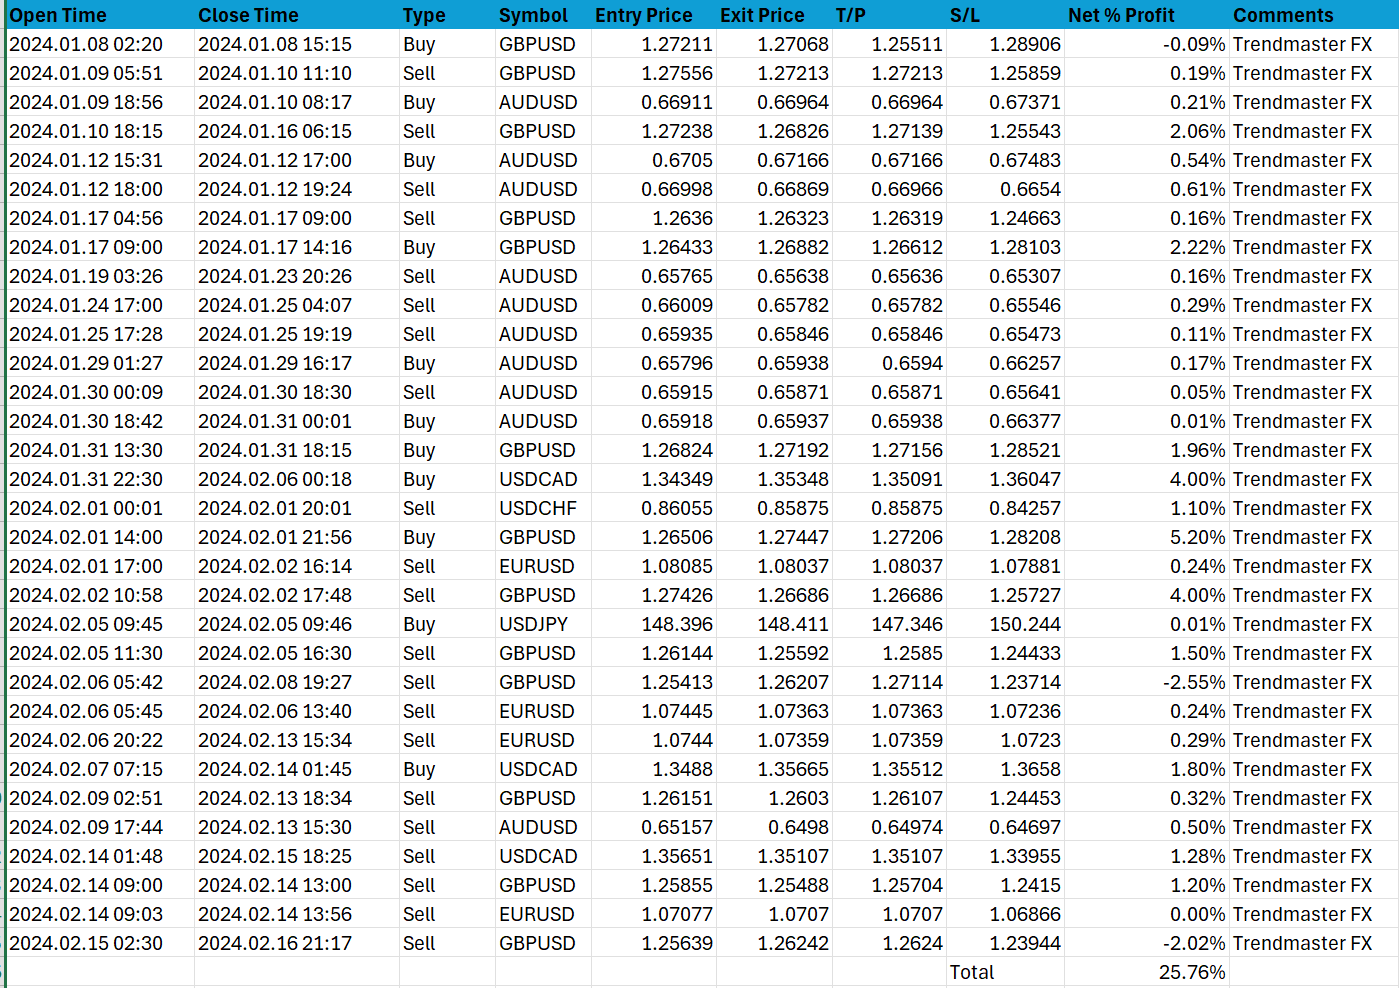Click exit price 1.26826 cell
1399x988 pixels.
pyautogui.click(x=774, y=131)
